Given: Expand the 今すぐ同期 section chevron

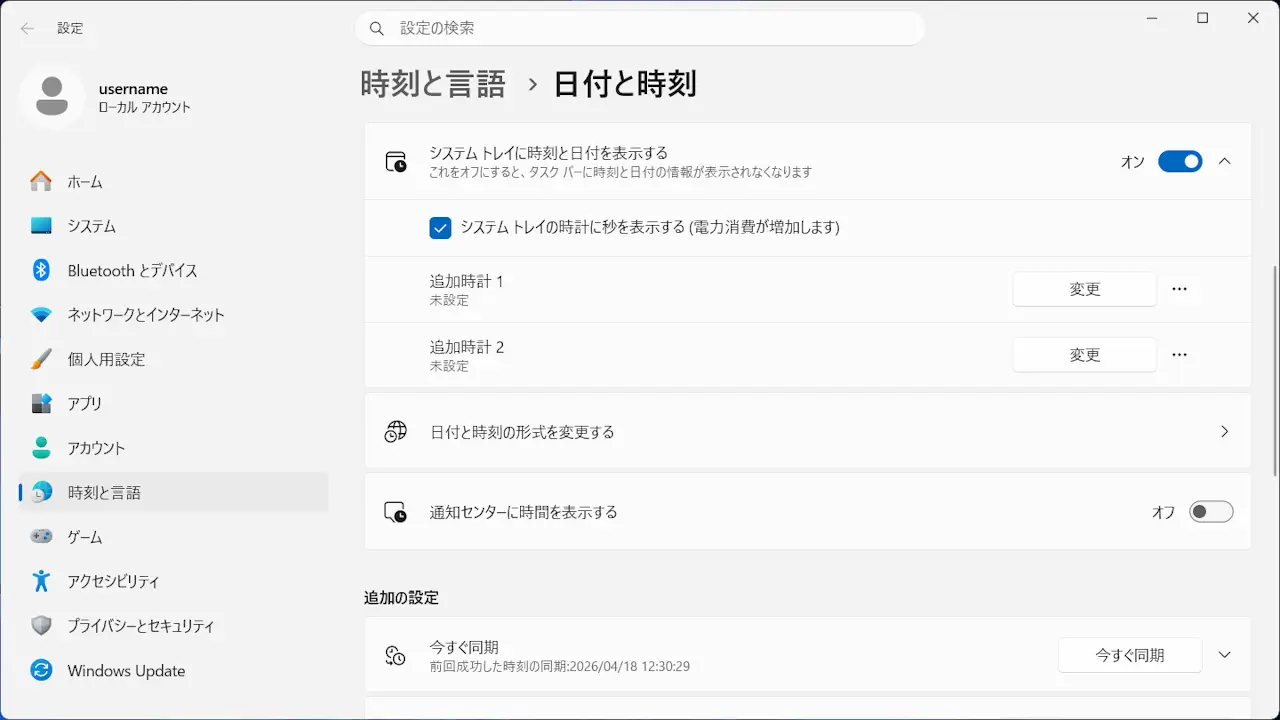Looking at the screenshot, I should pos(1224,655).
